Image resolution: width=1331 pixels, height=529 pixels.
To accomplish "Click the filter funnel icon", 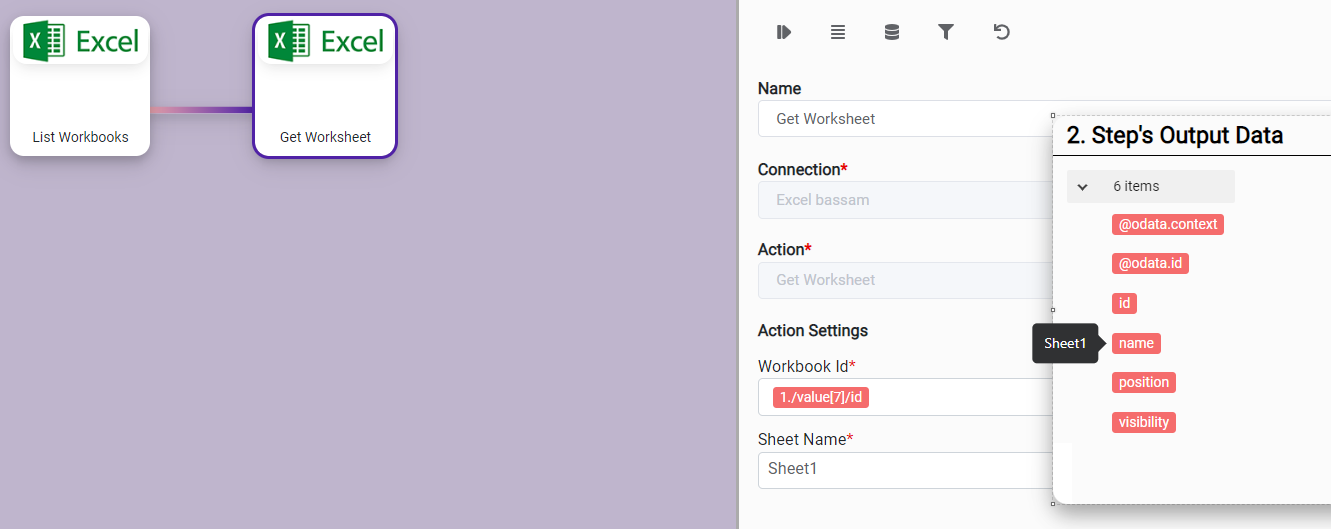I will (x=946, y=32).
